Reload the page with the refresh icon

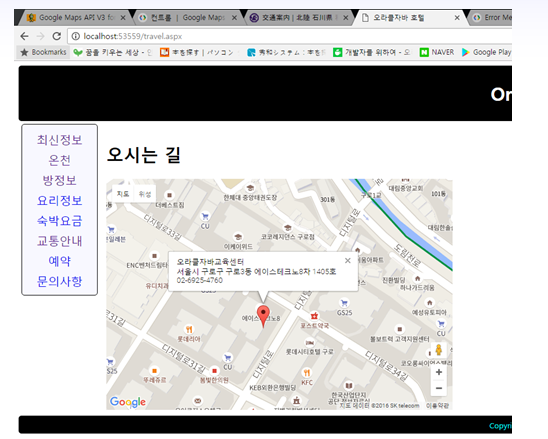[57, 36]
